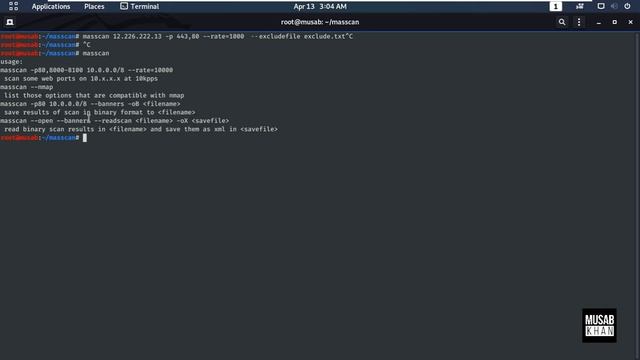Screen dimensions: 640x360
Task: Open the network connections tray icon
Action: [580, 6]
